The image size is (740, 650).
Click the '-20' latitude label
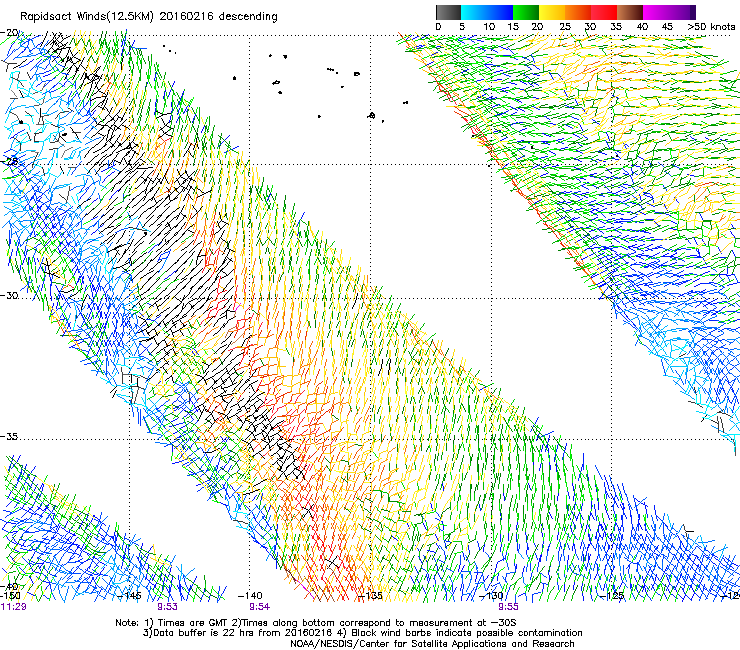9,33
